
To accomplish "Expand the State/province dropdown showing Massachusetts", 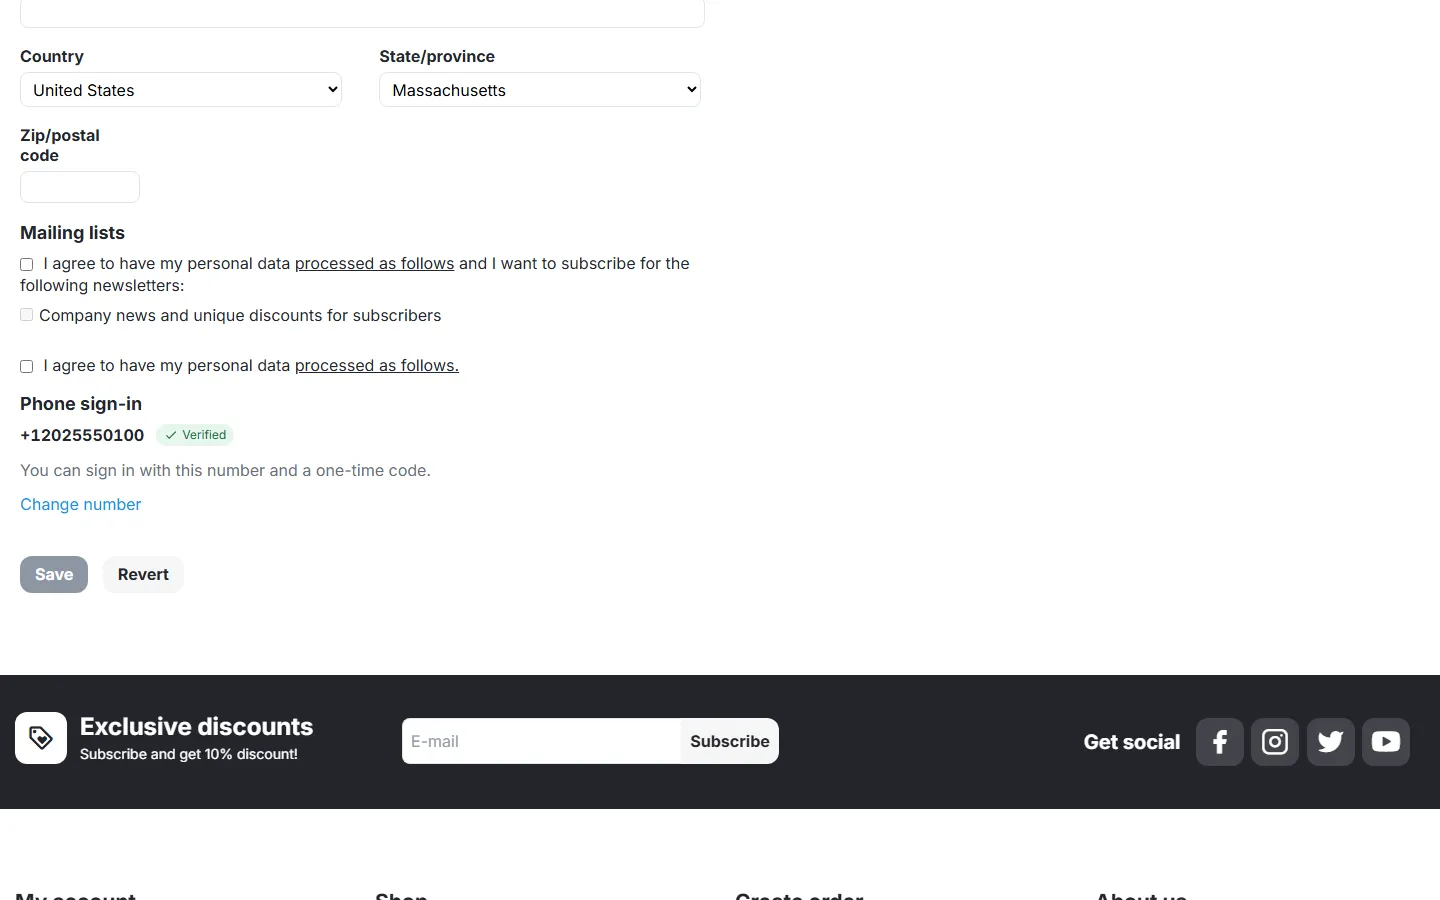I will pos(540,90).
